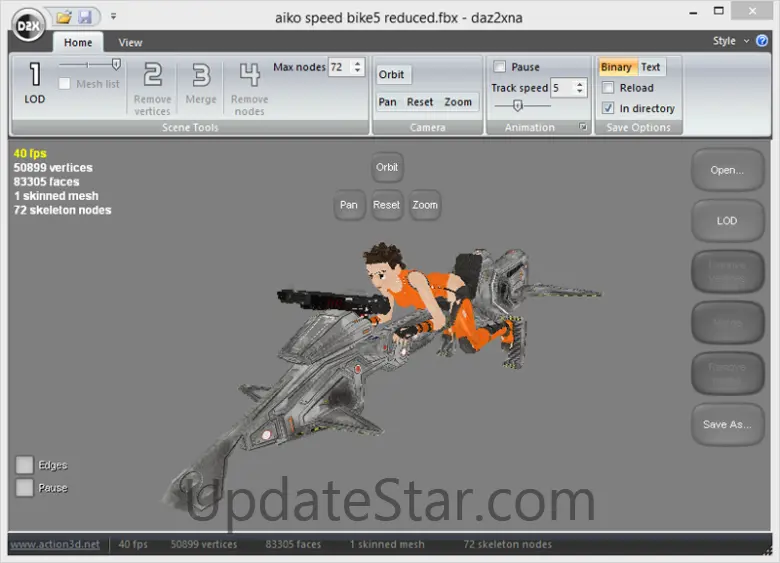Click Pan in the Camera ribbon group
The width and height of the screenshot is (780, 563).
pos(388,102)
